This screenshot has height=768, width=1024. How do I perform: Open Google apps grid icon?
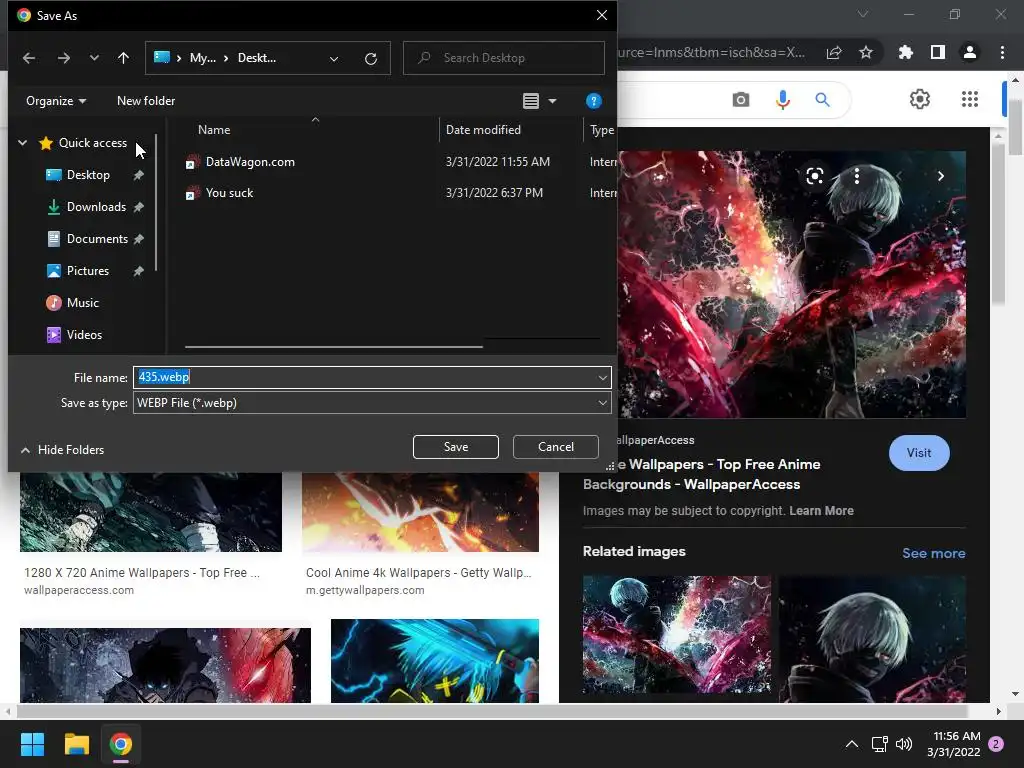(970, 99)
